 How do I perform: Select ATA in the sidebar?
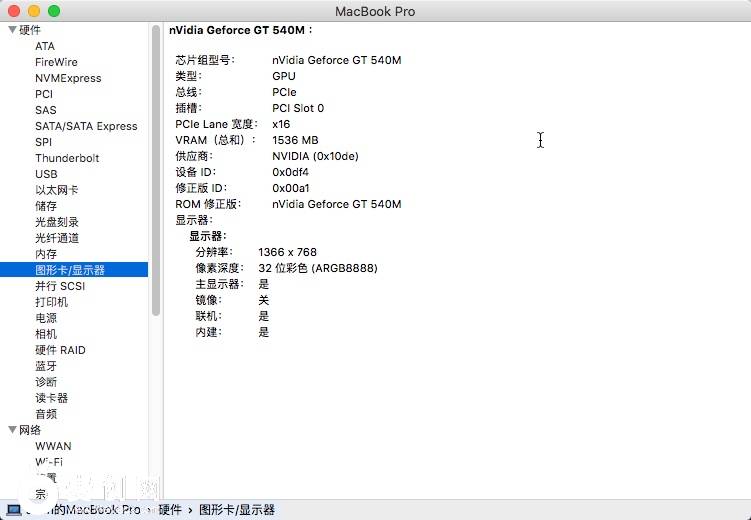pos(45,46)
